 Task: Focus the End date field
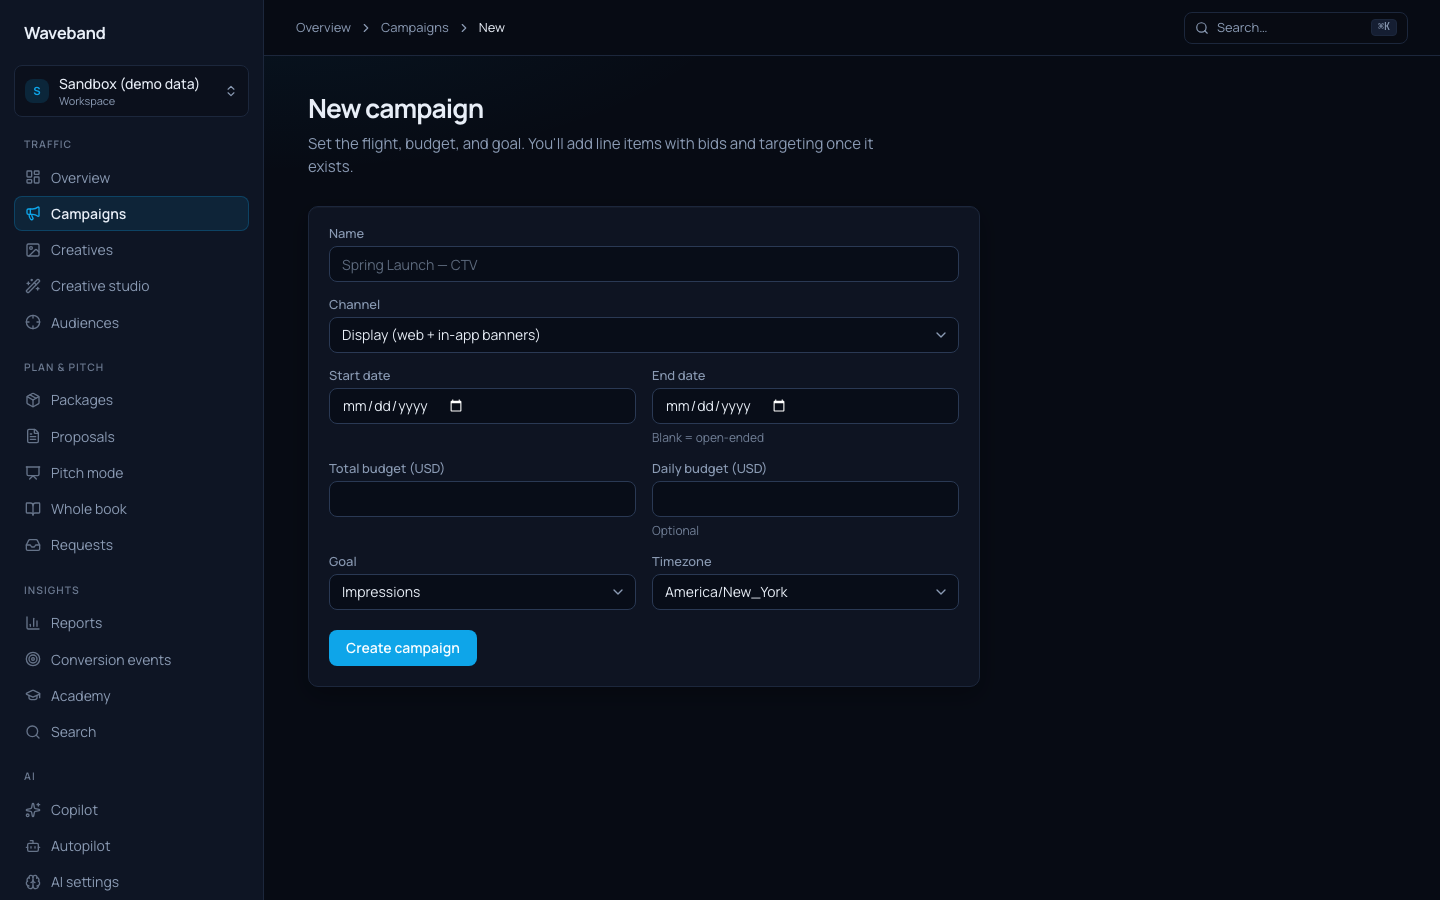[805, 406]
